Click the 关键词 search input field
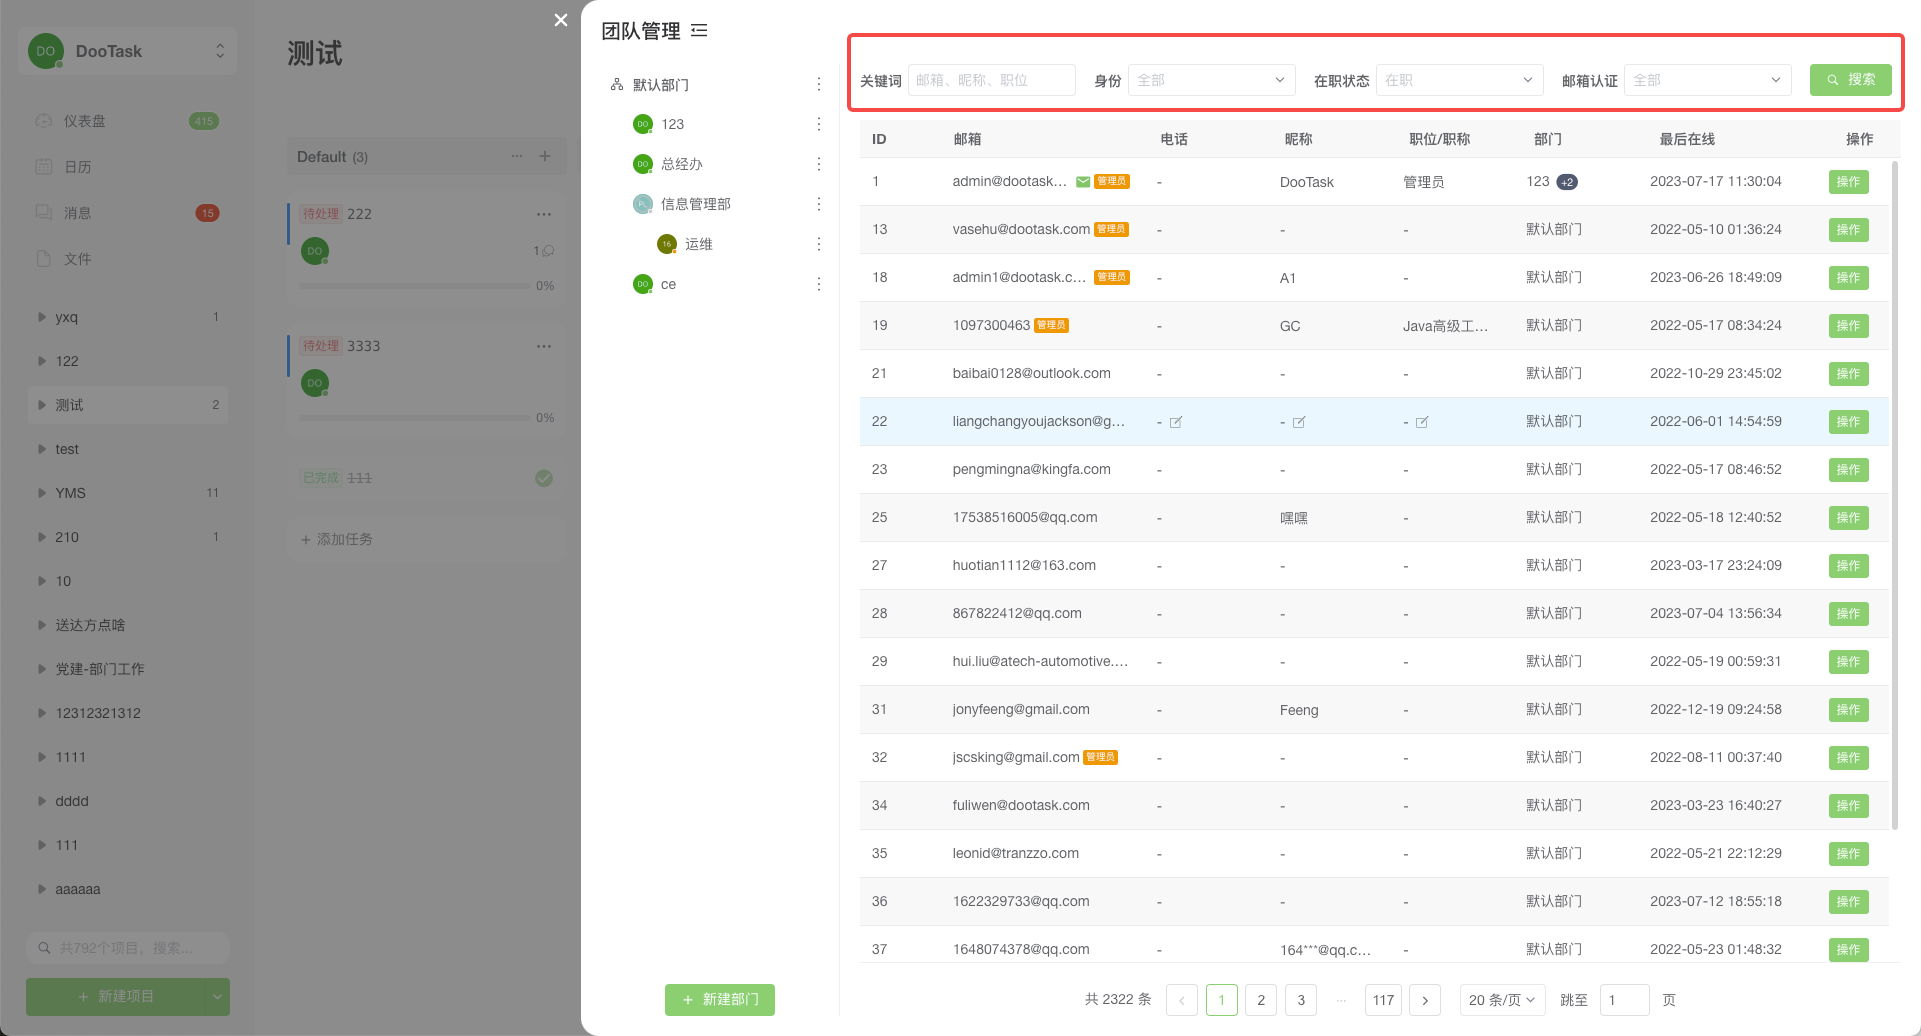Viewport: 1921px width, 1036px height. coord(991,80)
